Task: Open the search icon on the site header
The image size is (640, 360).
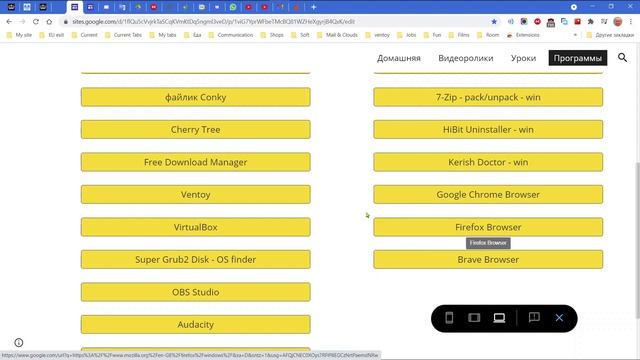Action: (622, 58)
